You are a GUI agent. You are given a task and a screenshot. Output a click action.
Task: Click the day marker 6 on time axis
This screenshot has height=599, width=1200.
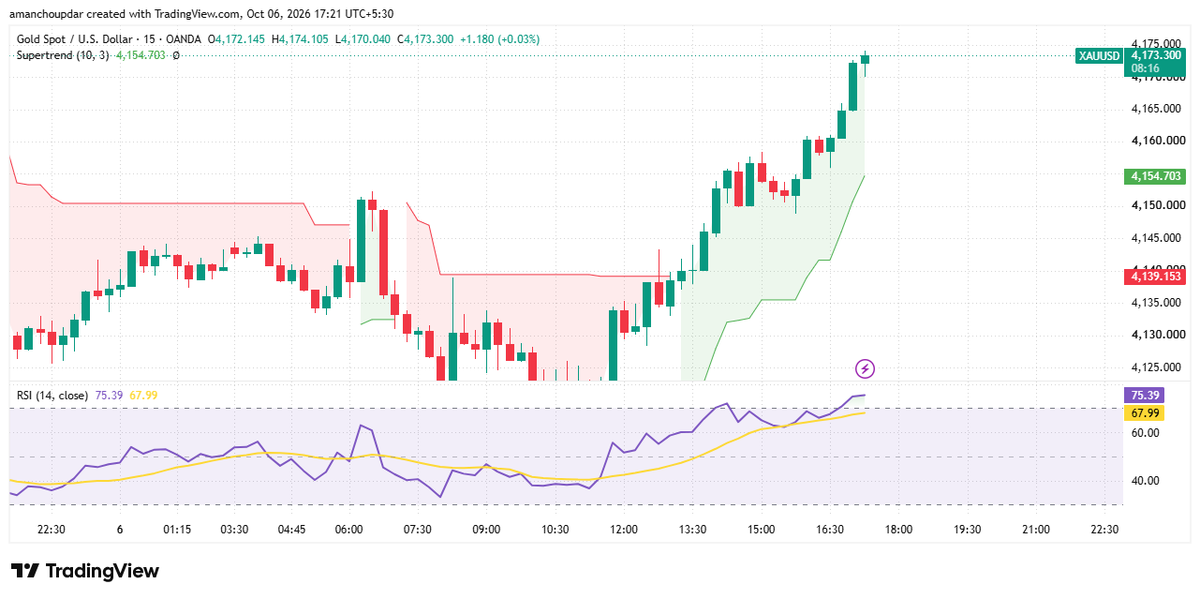[x=120, y=530]
